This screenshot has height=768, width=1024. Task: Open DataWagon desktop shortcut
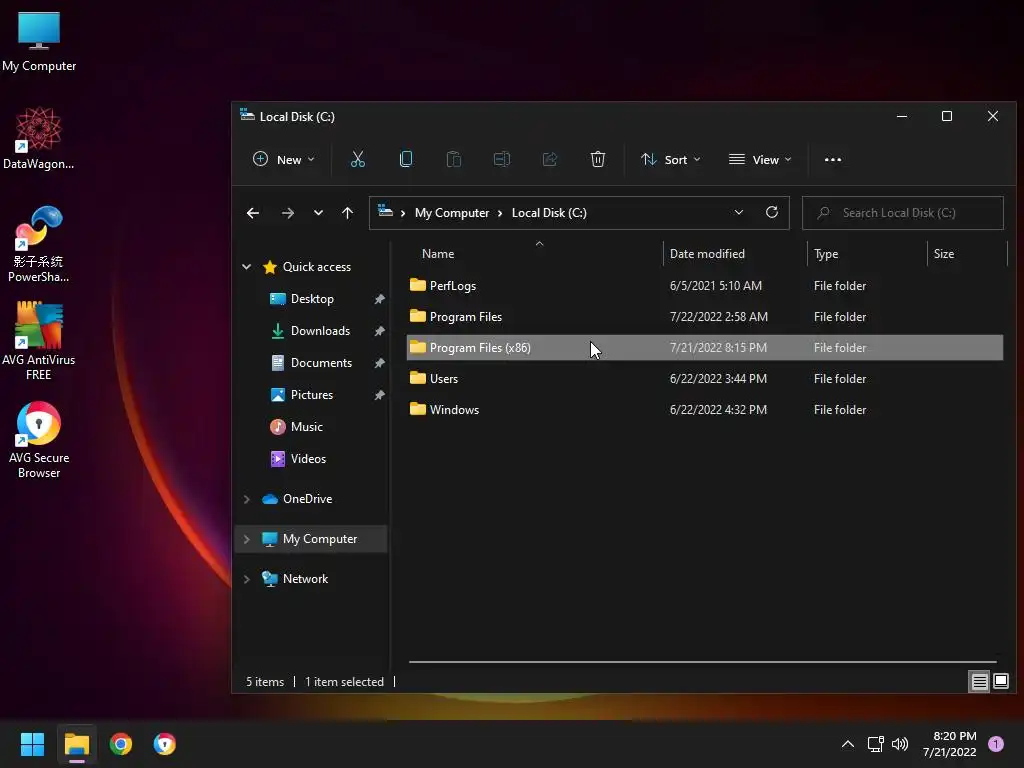pyautogui.click(x=39, y=138)
